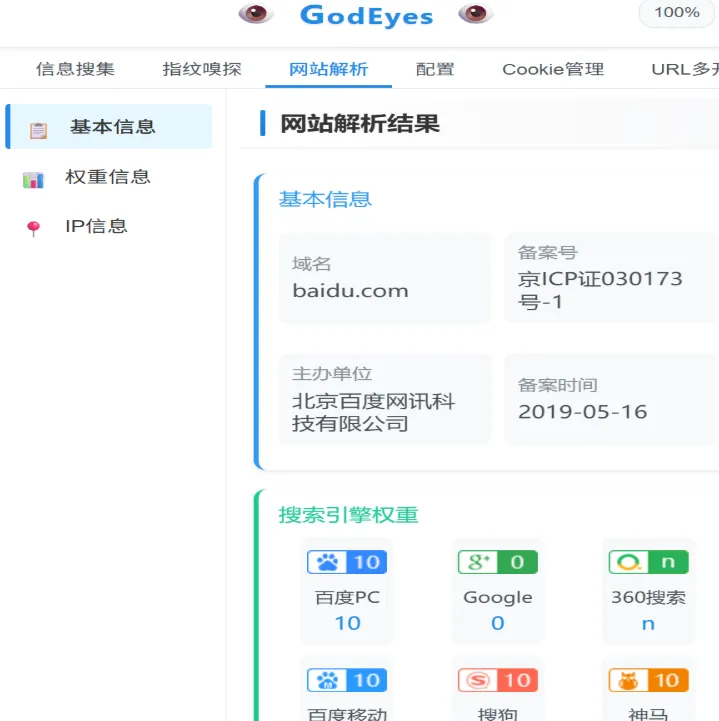The height and width of the screenshot is (721, 719).
Task: Click the bar chart icon beside 权重信息
Action: tap(33, 180)
